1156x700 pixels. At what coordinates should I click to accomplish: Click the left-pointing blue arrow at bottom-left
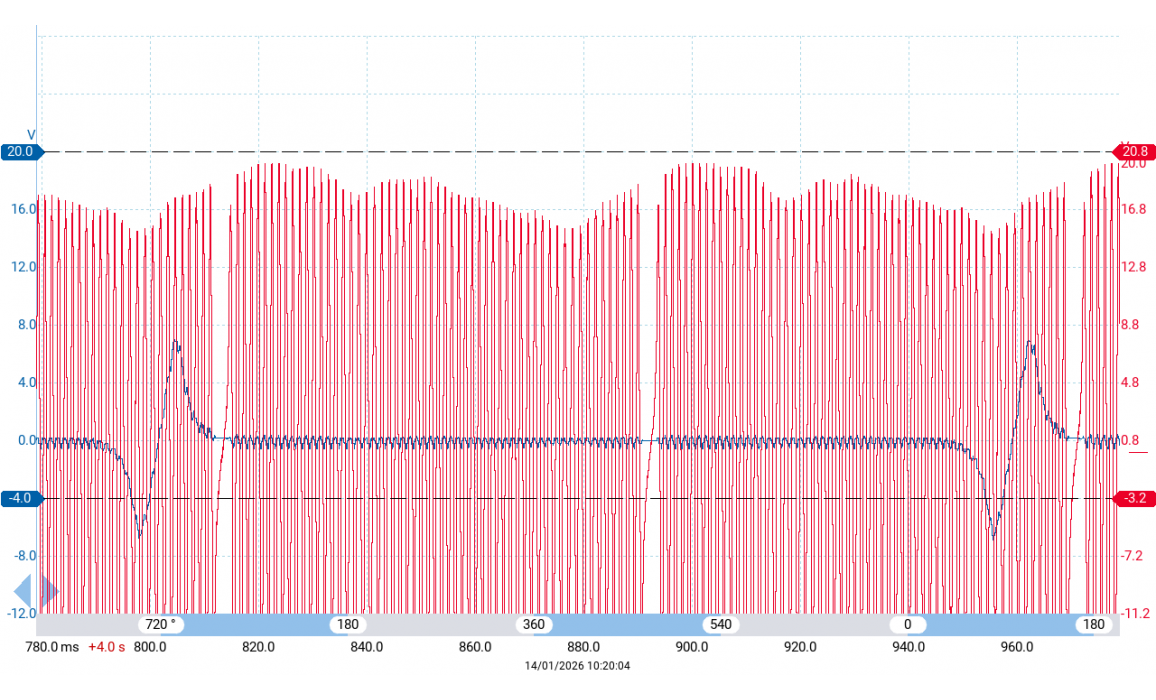tap(22, 592)
